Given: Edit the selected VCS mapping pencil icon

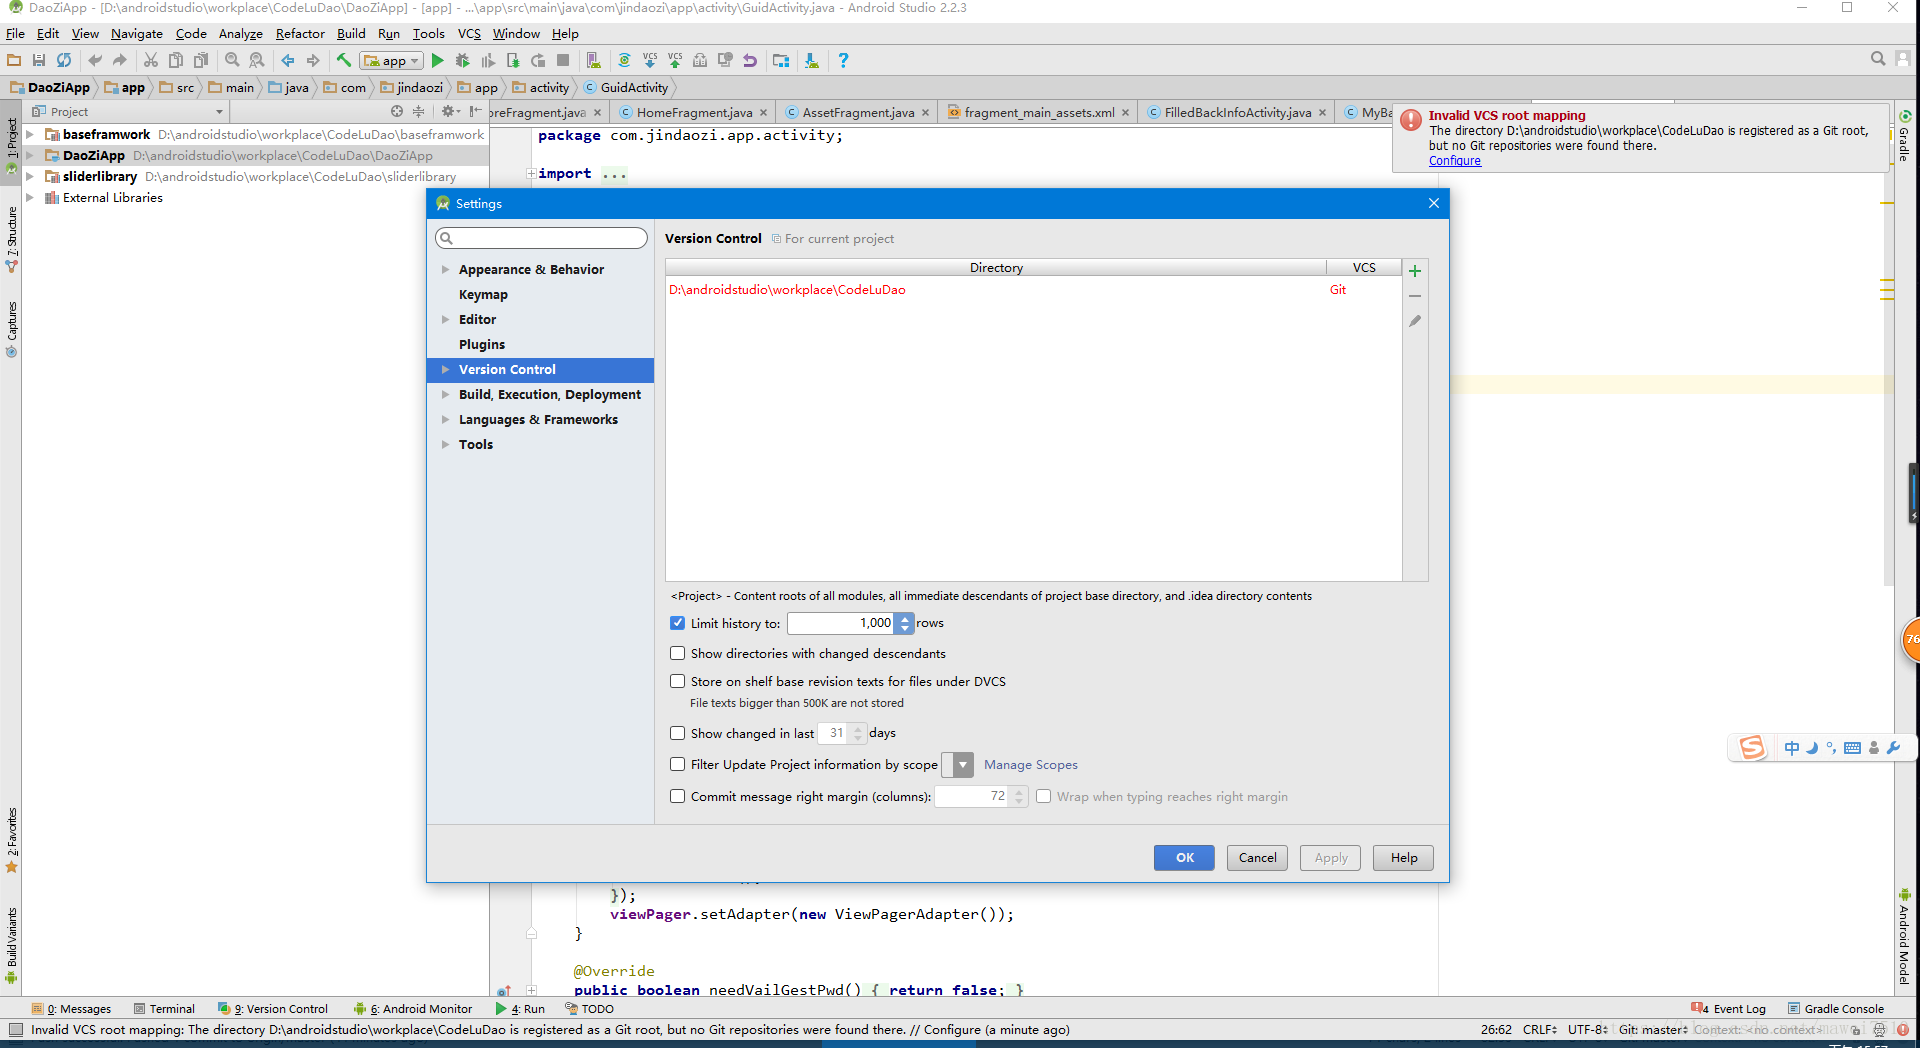Looking at the screenshot, I should pos(1415,321).
